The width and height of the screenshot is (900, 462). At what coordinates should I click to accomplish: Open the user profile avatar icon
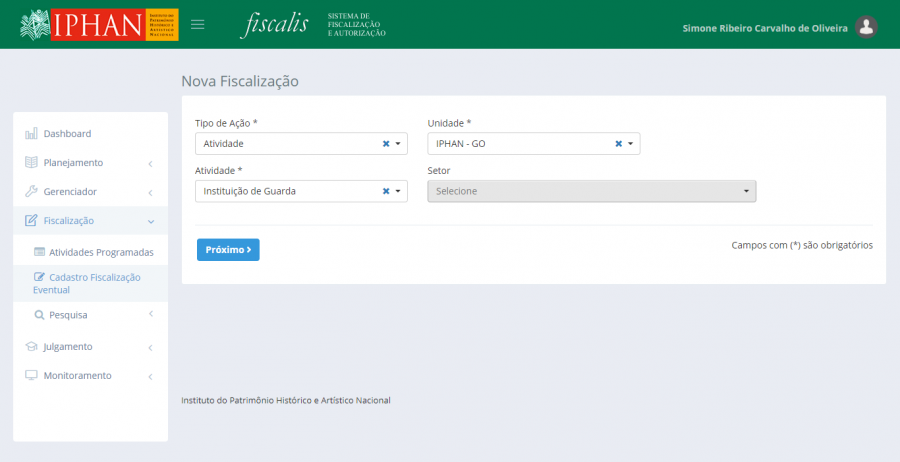(867, 28)
